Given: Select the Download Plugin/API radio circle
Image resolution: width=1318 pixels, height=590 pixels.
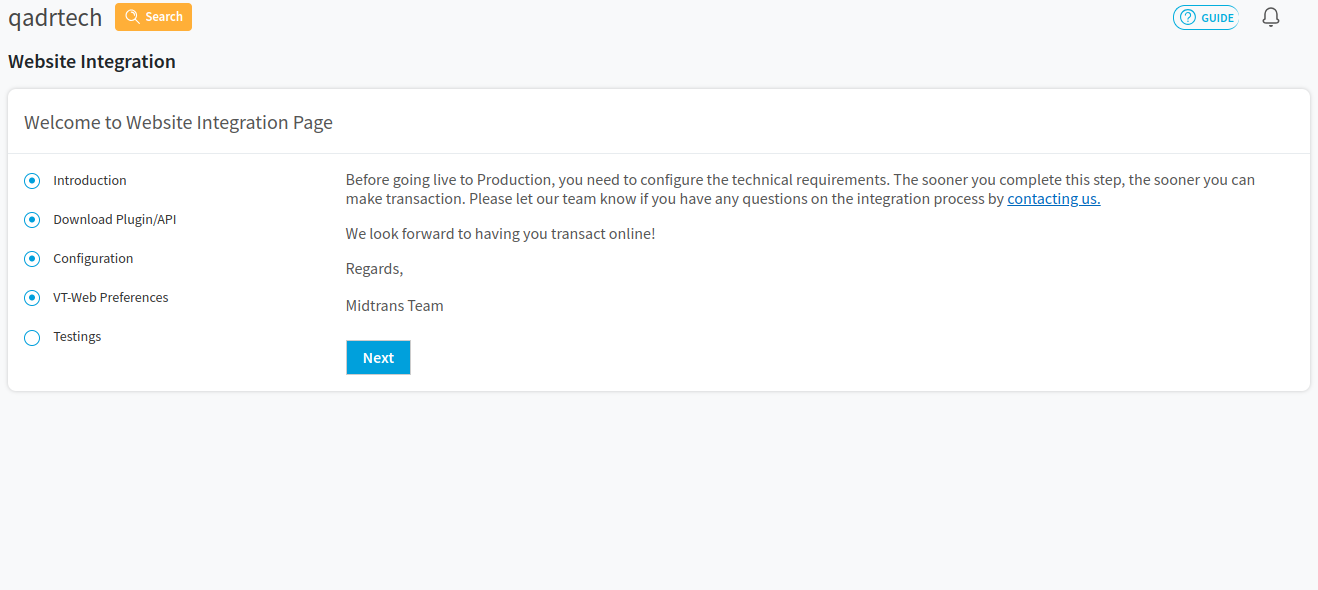Looking at the screenshot, I should (x=32, y=220).
